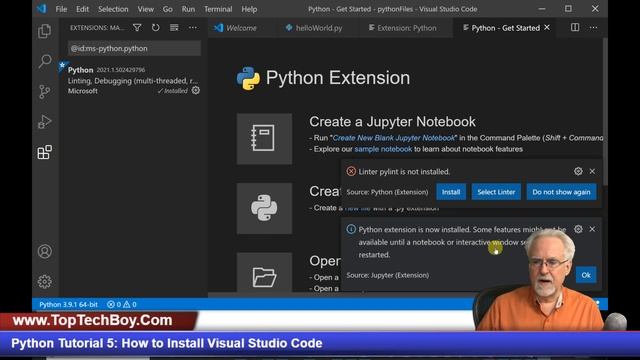Viewport: 640px width, 360px height.
Task: Open the Help menu
Action: pos(249,9)
